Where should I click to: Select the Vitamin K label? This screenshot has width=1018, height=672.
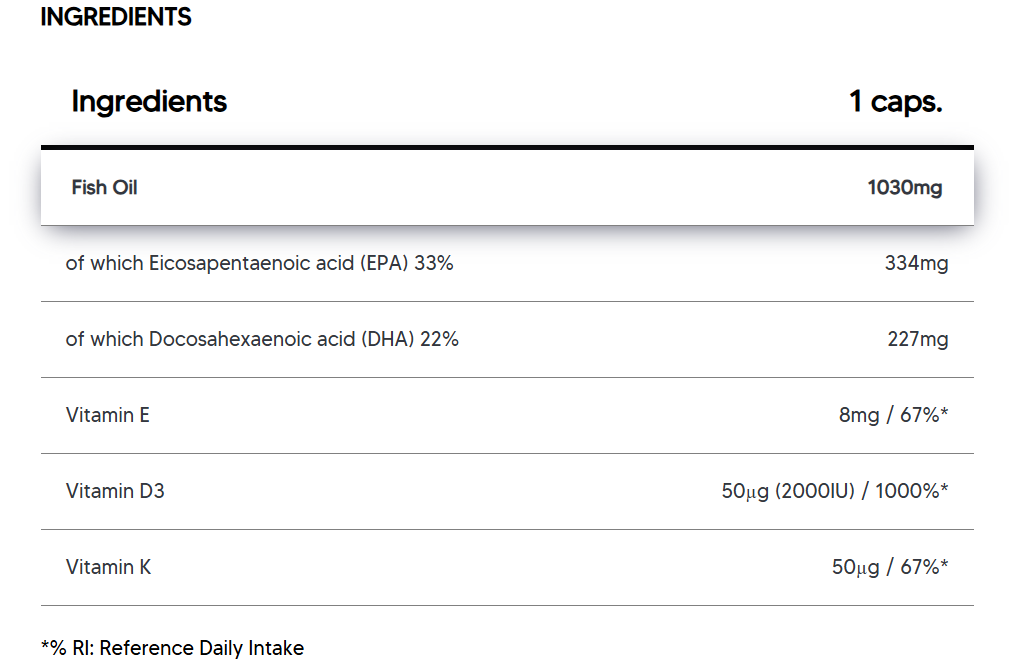click(108, 567)
